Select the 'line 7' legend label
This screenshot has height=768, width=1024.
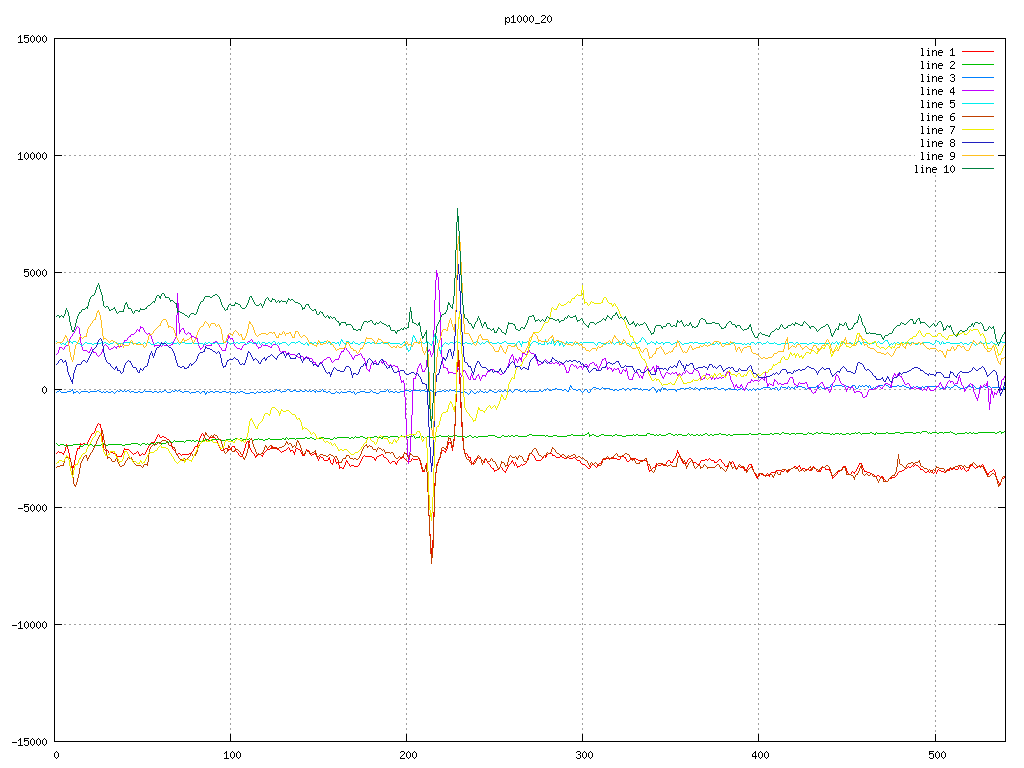(937, 131)
